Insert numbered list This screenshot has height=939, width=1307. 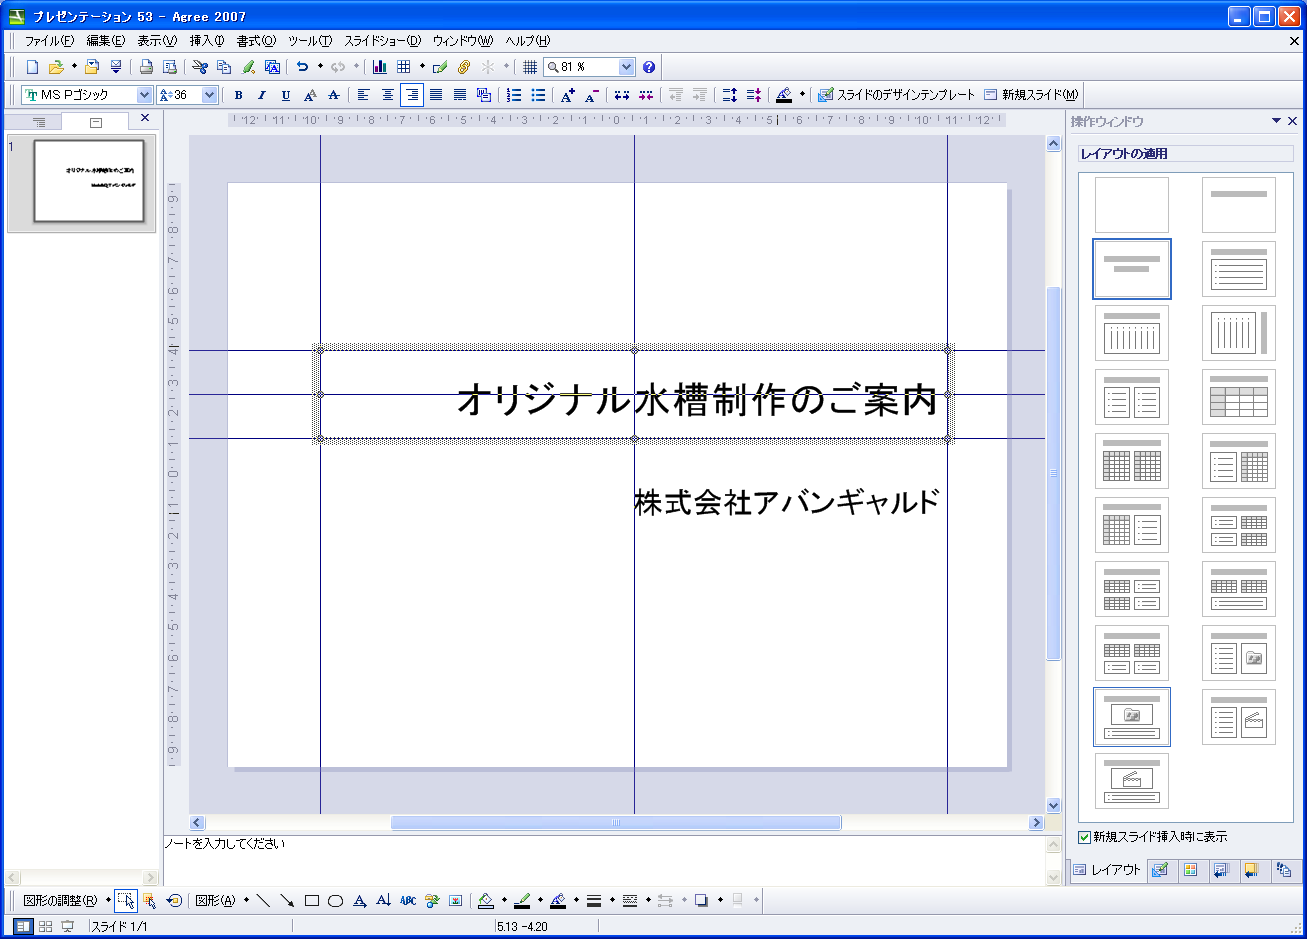[514, 95]
